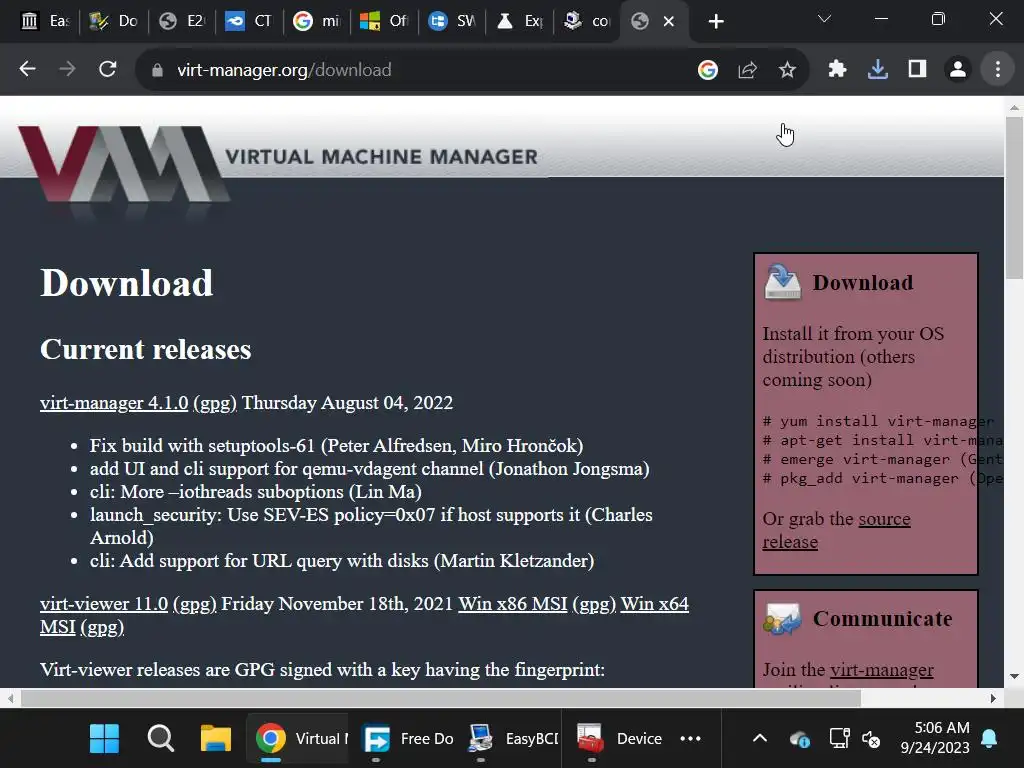This screenshot has width=1024, height=768.
Task: Click the horizontal scrollbar thumb
Action: pyautogui.click(x=441, y=698)
